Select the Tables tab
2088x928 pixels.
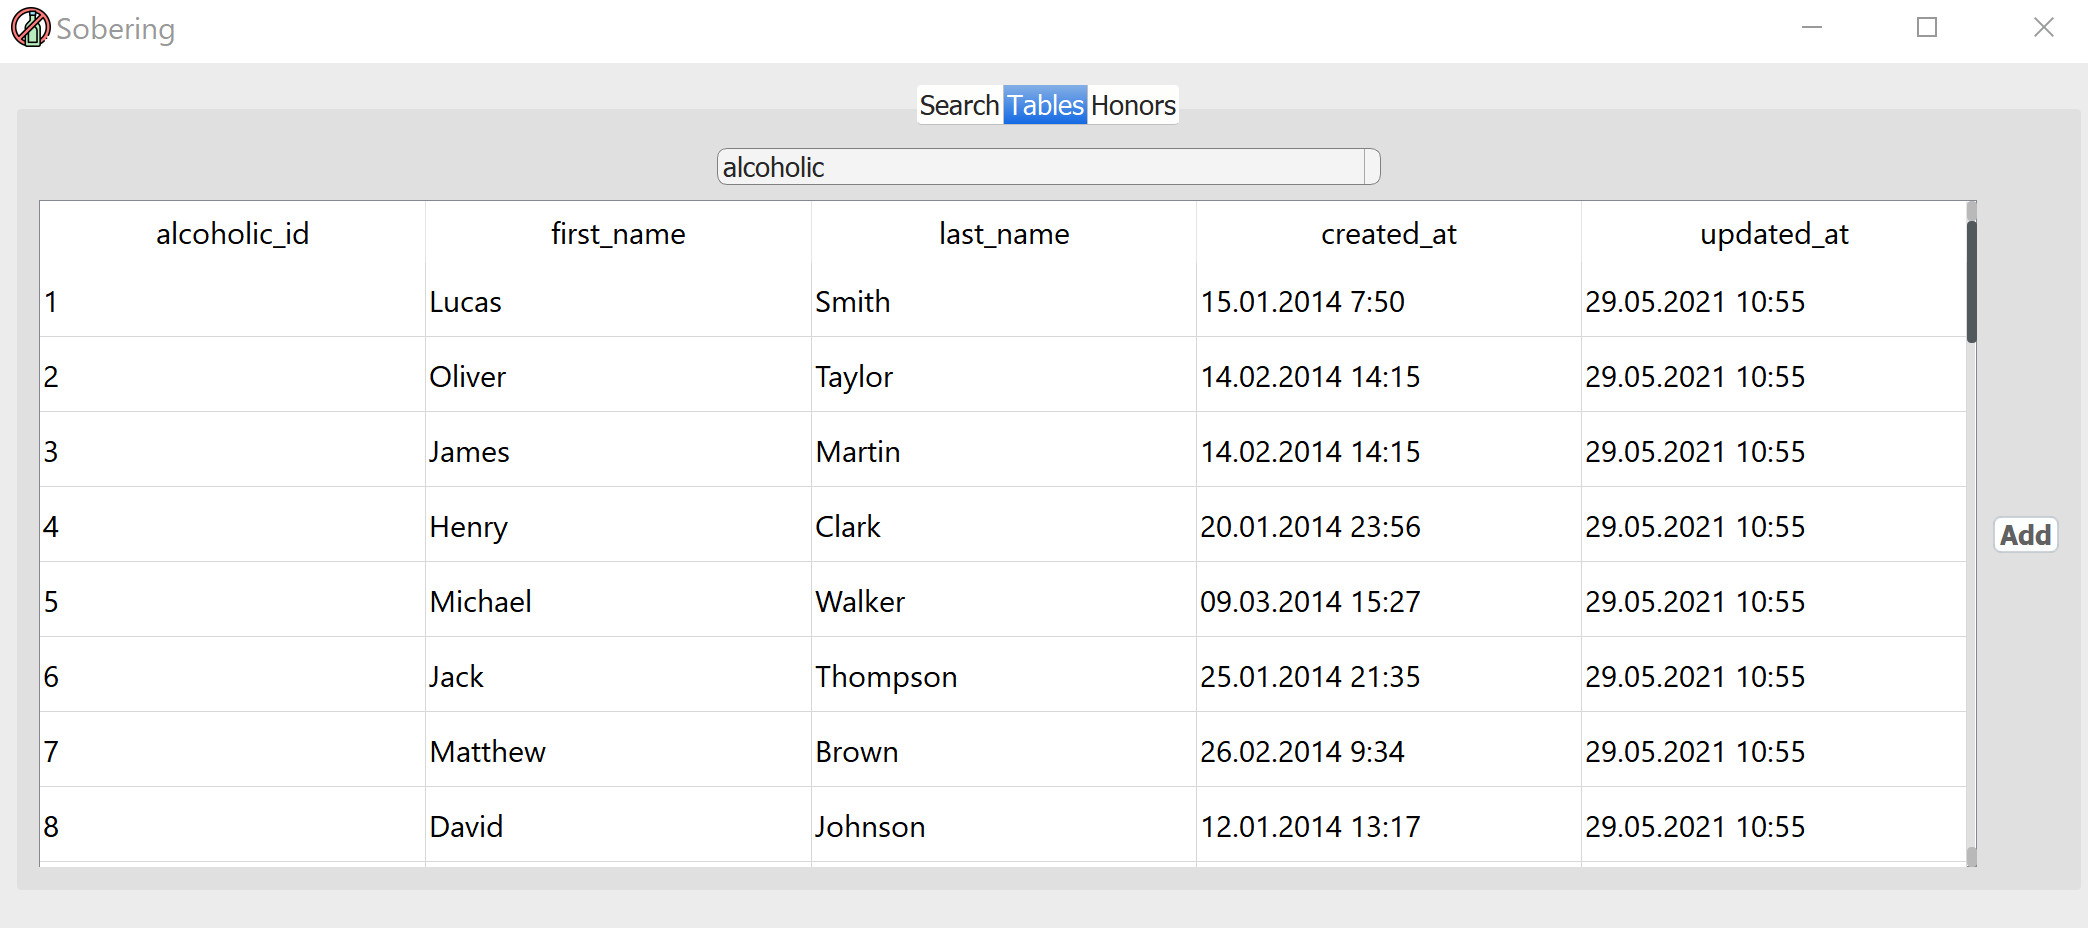1045,105
